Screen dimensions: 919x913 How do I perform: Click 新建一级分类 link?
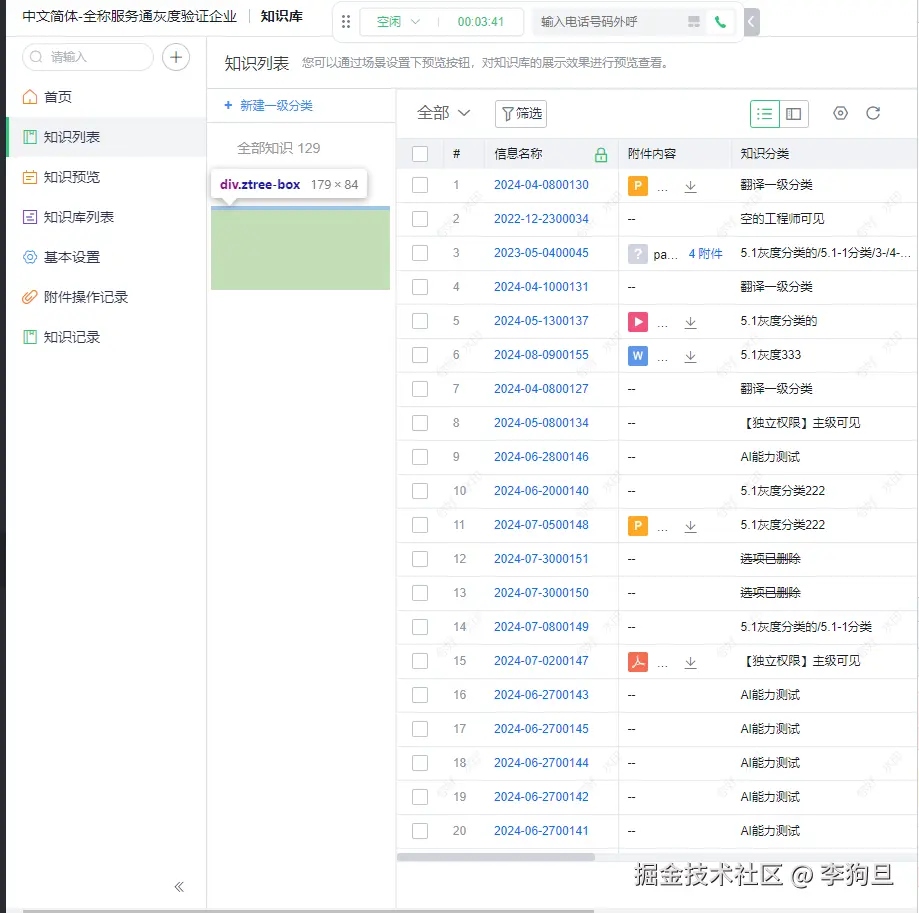[x=268, y=105]
